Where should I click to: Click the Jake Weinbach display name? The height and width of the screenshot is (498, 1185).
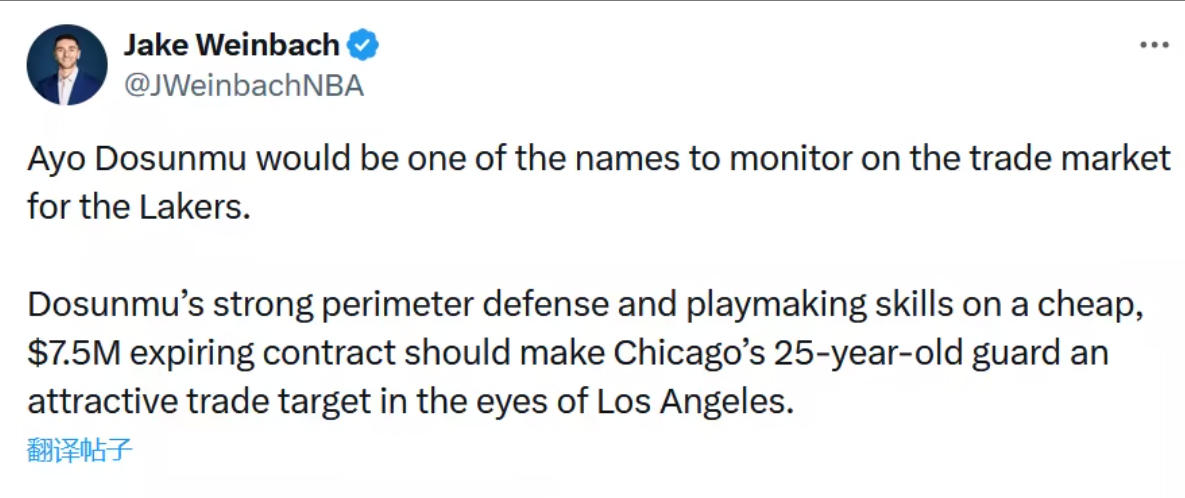[231, 45]
